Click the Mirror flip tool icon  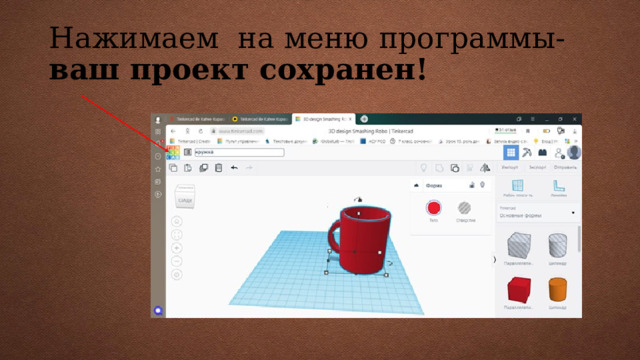pos(485,168)
